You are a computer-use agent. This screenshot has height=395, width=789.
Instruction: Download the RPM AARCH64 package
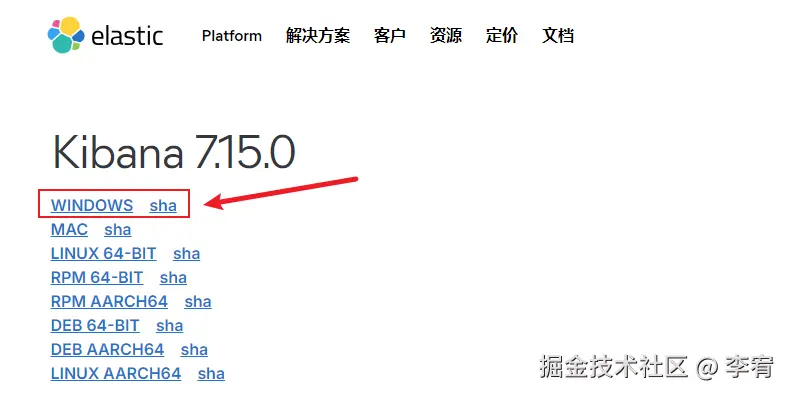pyautogui.click(x=109, y=301)
